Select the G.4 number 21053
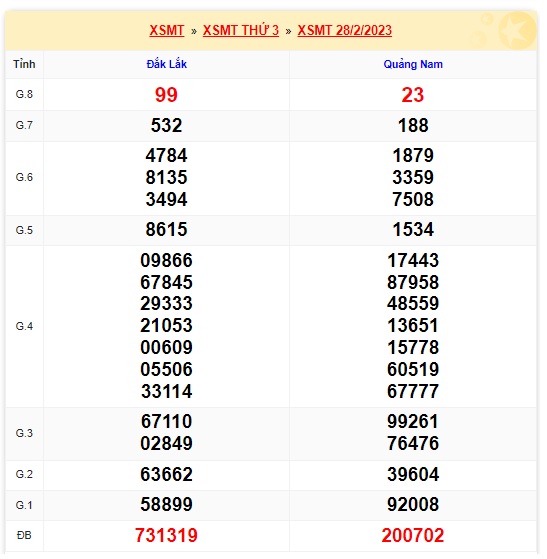 pos(167,325)
